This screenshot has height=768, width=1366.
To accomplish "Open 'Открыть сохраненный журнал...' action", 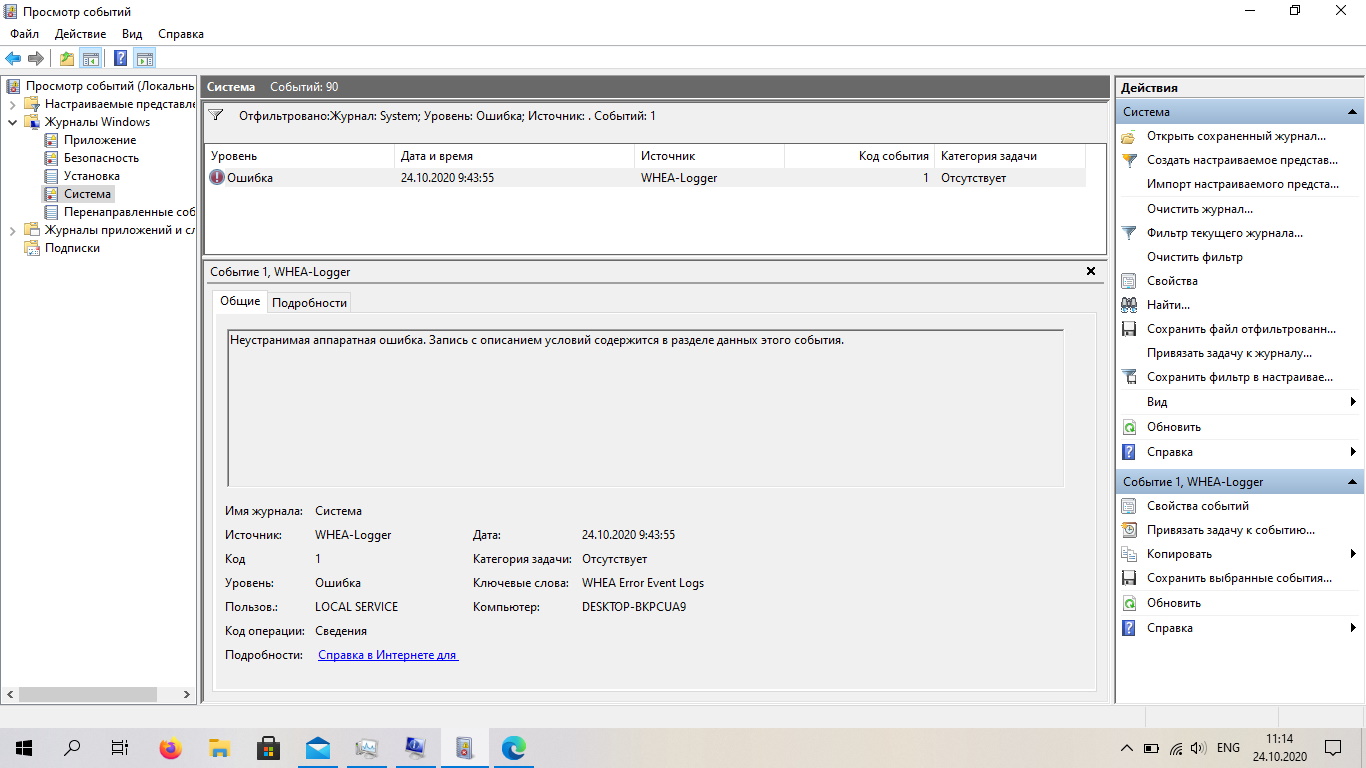I will click(x=1236, y=136).
